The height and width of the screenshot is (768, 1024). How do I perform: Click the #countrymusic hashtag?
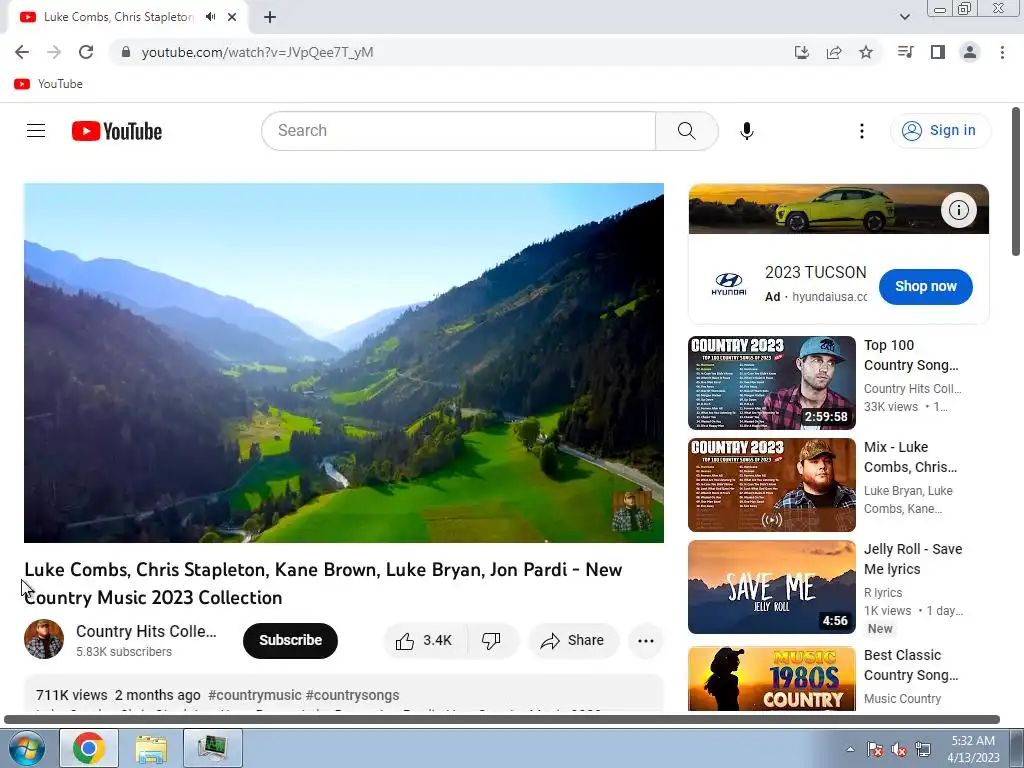[x=255, y=695]
